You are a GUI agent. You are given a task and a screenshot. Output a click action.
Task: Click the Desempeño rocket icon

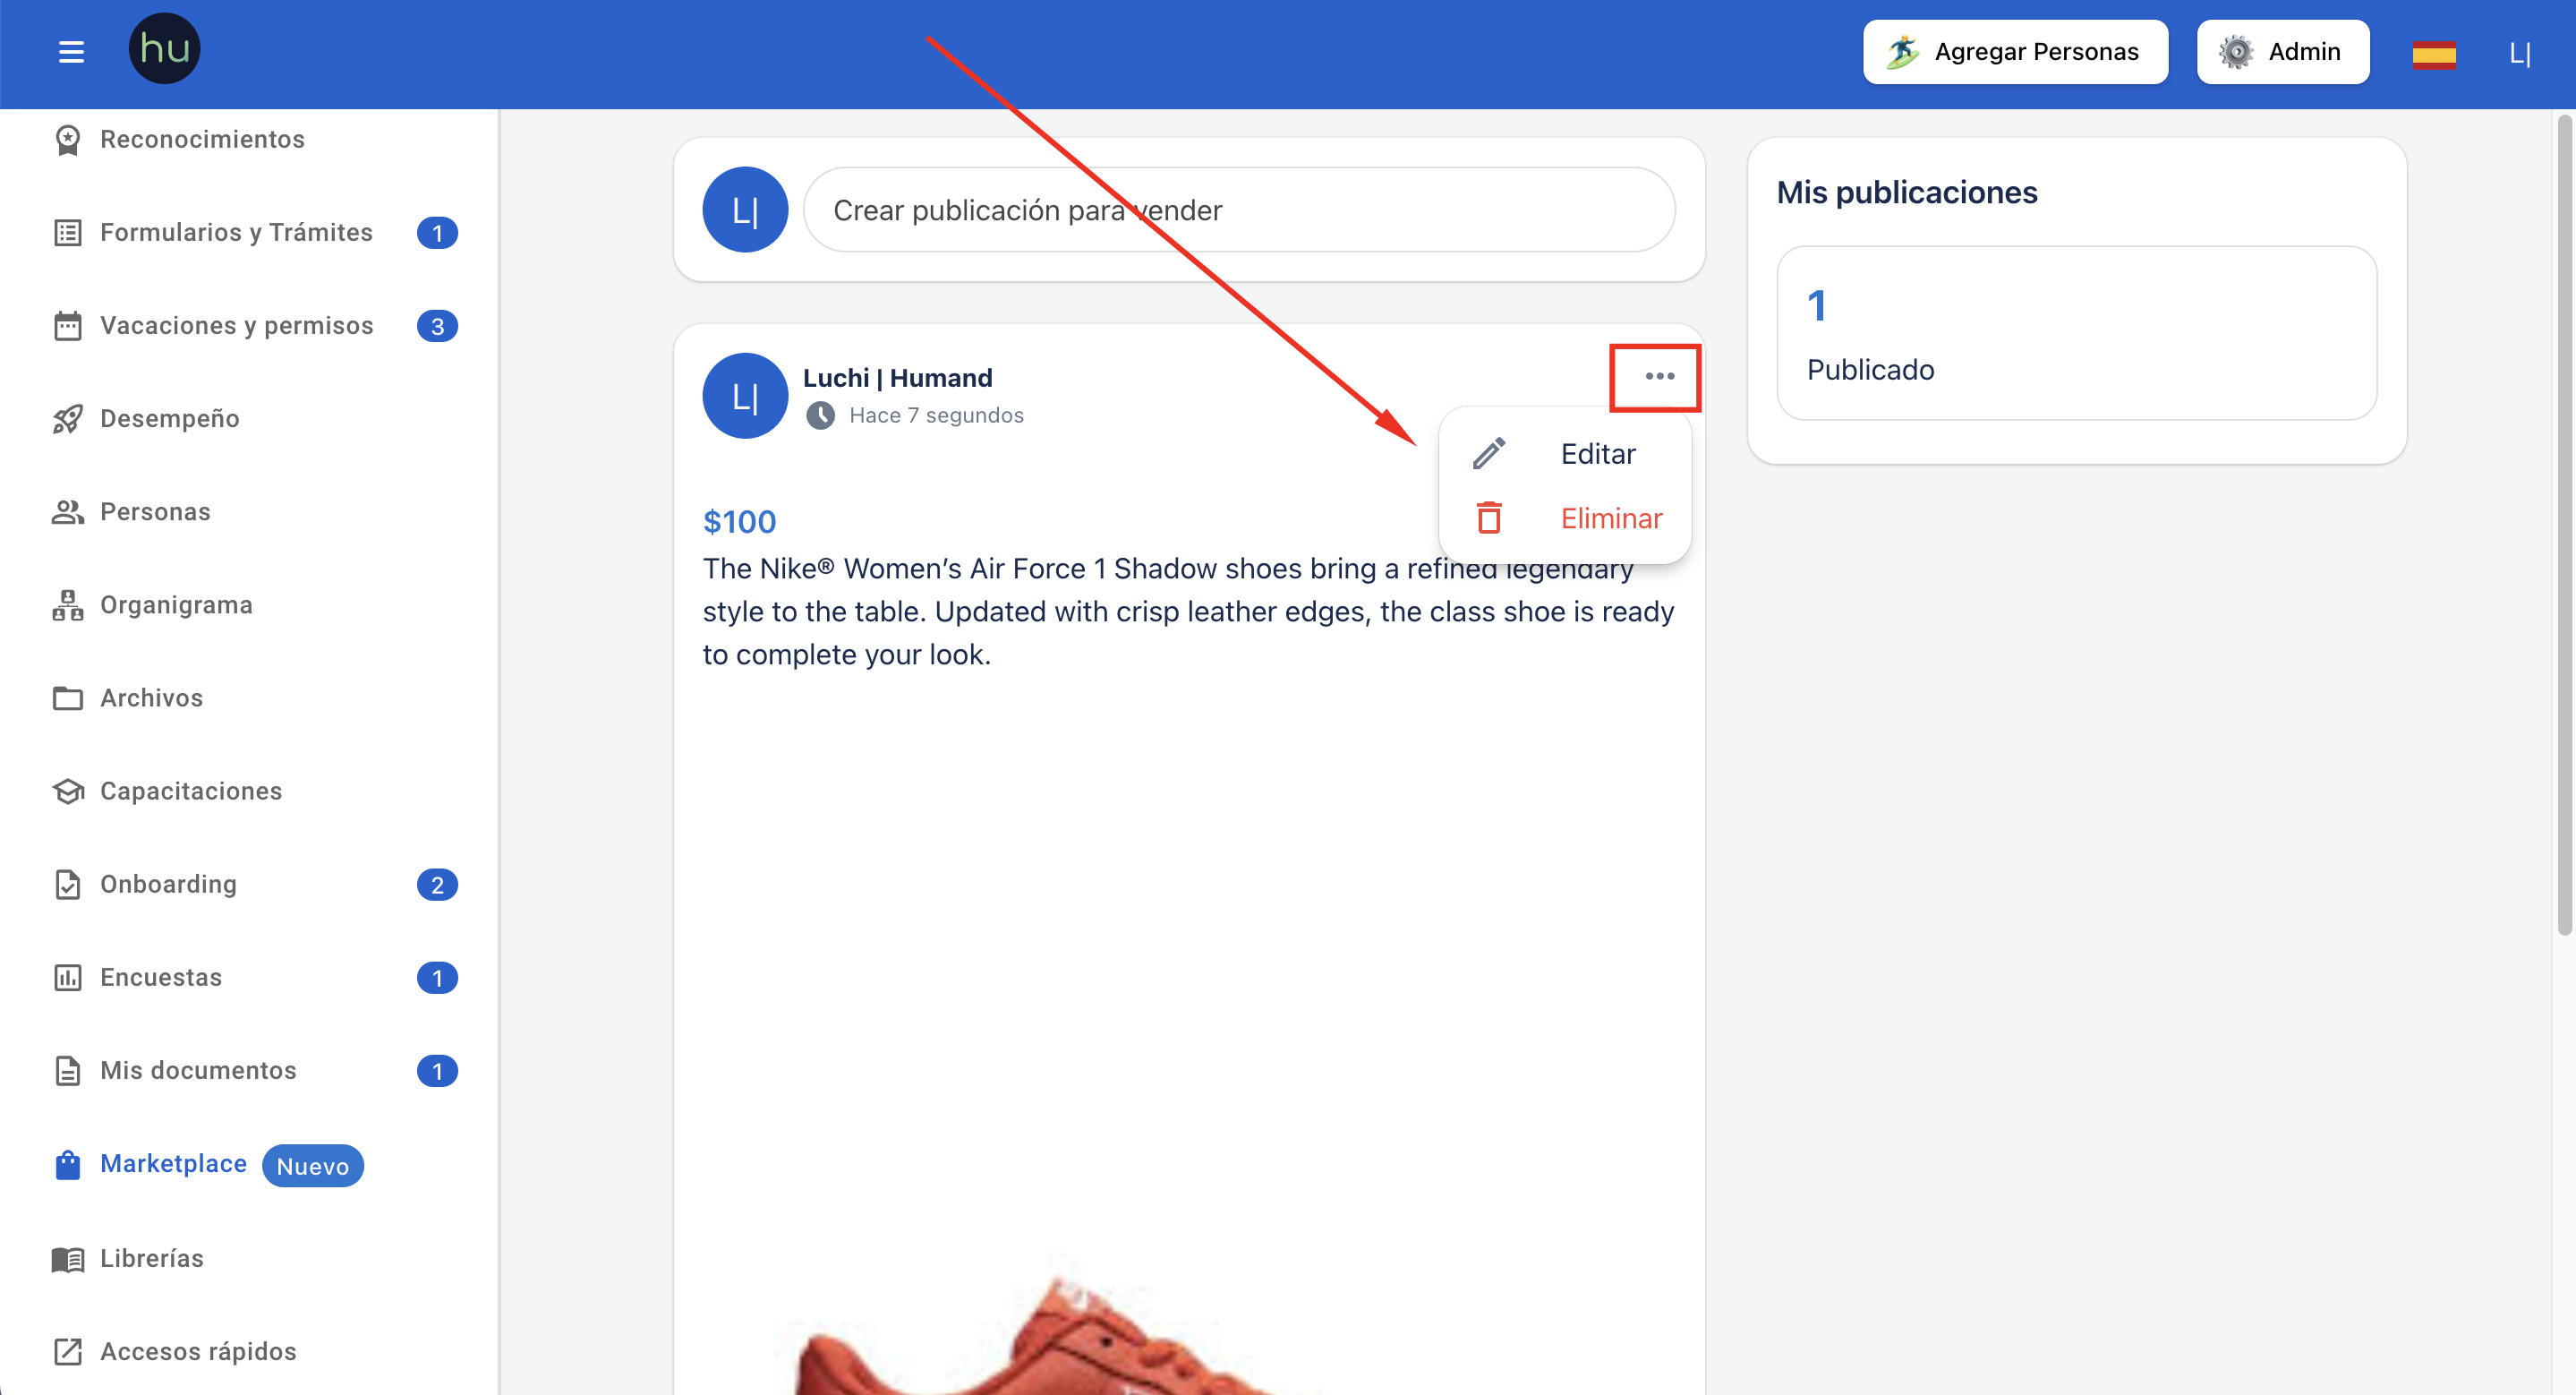click(67, 419)
